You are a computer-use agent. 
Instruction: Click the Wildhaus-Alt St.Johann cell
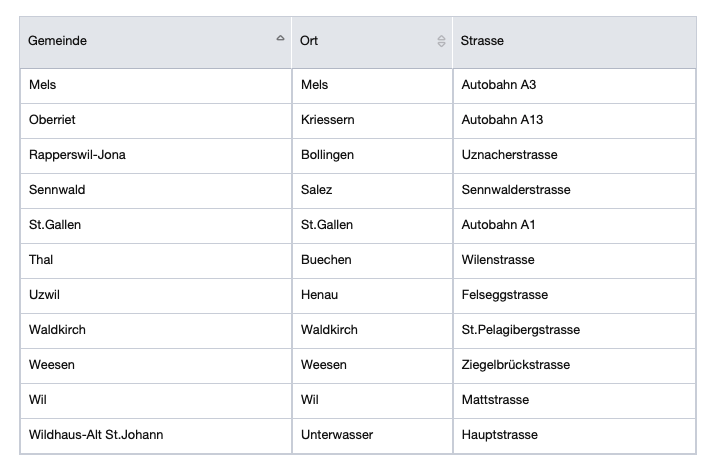(96, 435)
